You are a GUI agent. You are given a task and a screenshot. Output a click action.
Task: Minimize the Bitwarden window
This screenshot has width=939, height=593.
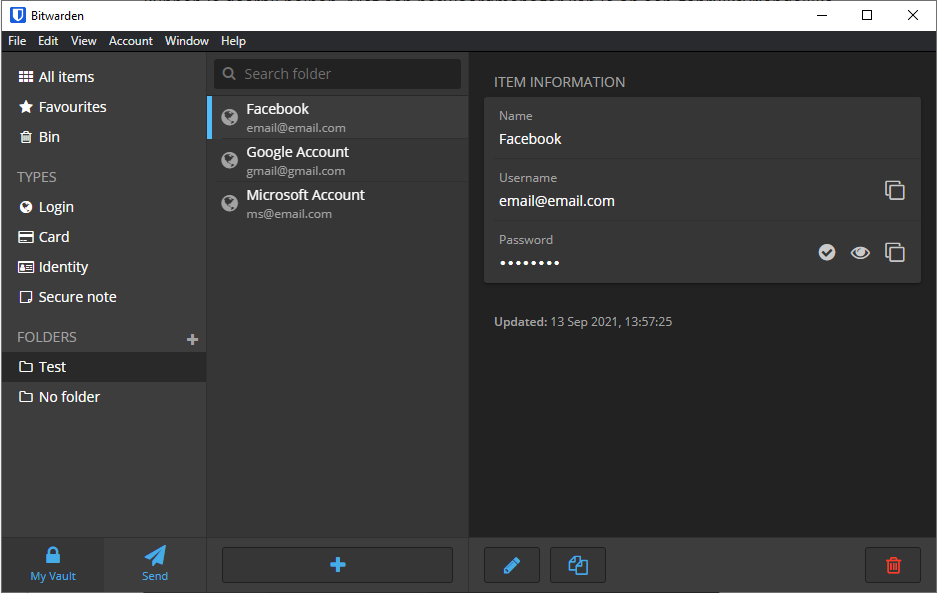tap(822, 15)
